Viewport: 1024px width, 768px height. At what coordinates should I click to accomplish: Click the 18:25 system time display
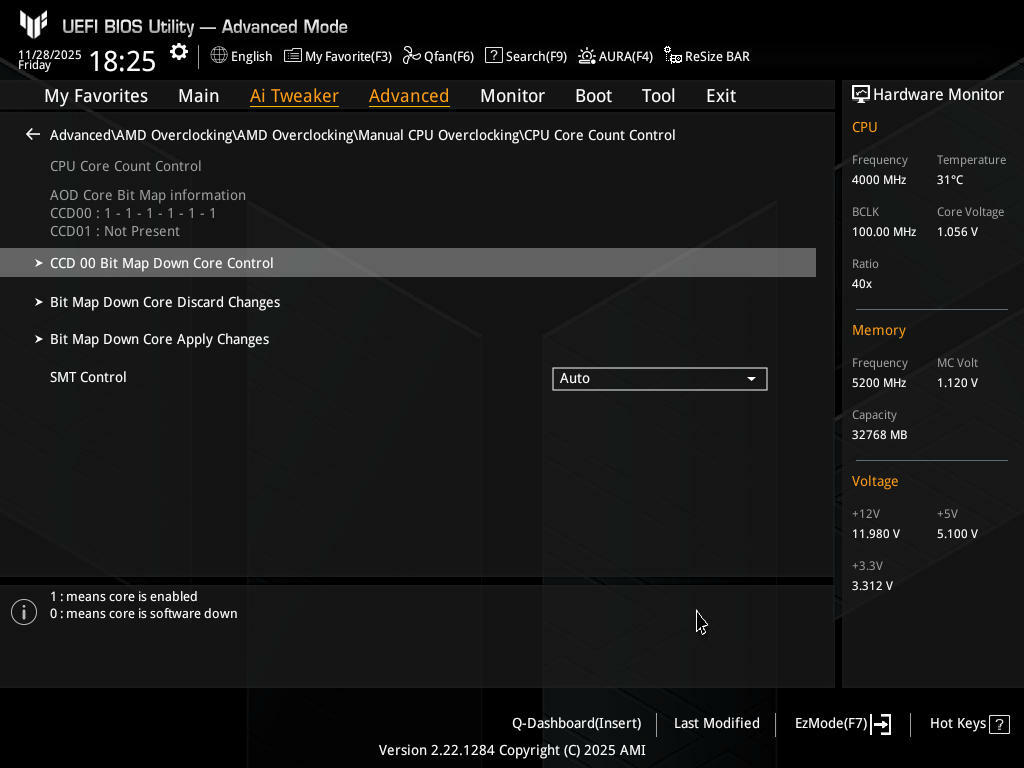click(122, 61)
